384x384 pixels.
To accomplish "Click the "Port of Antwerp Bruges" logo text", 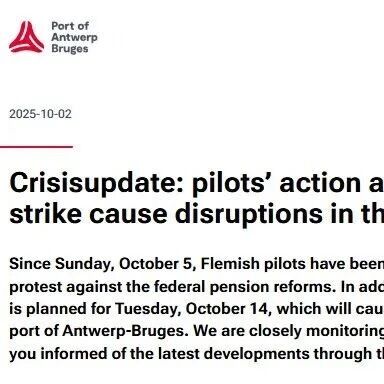I will 74,37.
